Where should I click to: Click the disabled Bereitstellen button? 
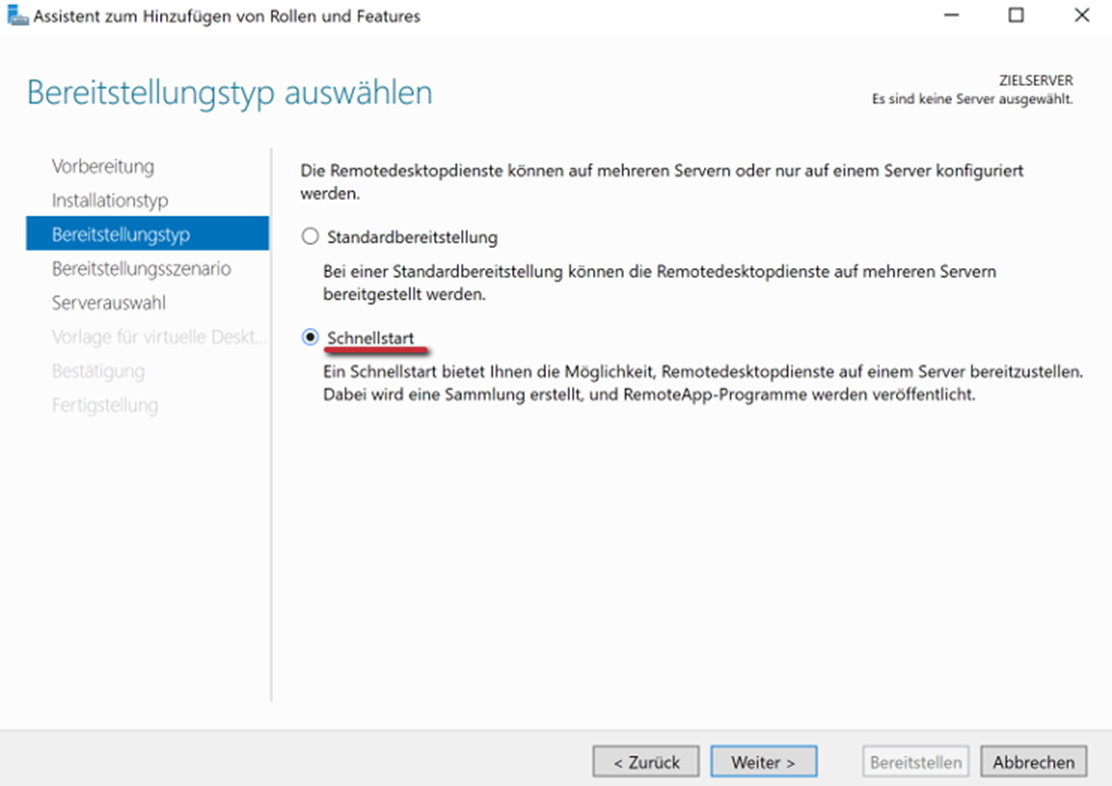tap(915, 762)
